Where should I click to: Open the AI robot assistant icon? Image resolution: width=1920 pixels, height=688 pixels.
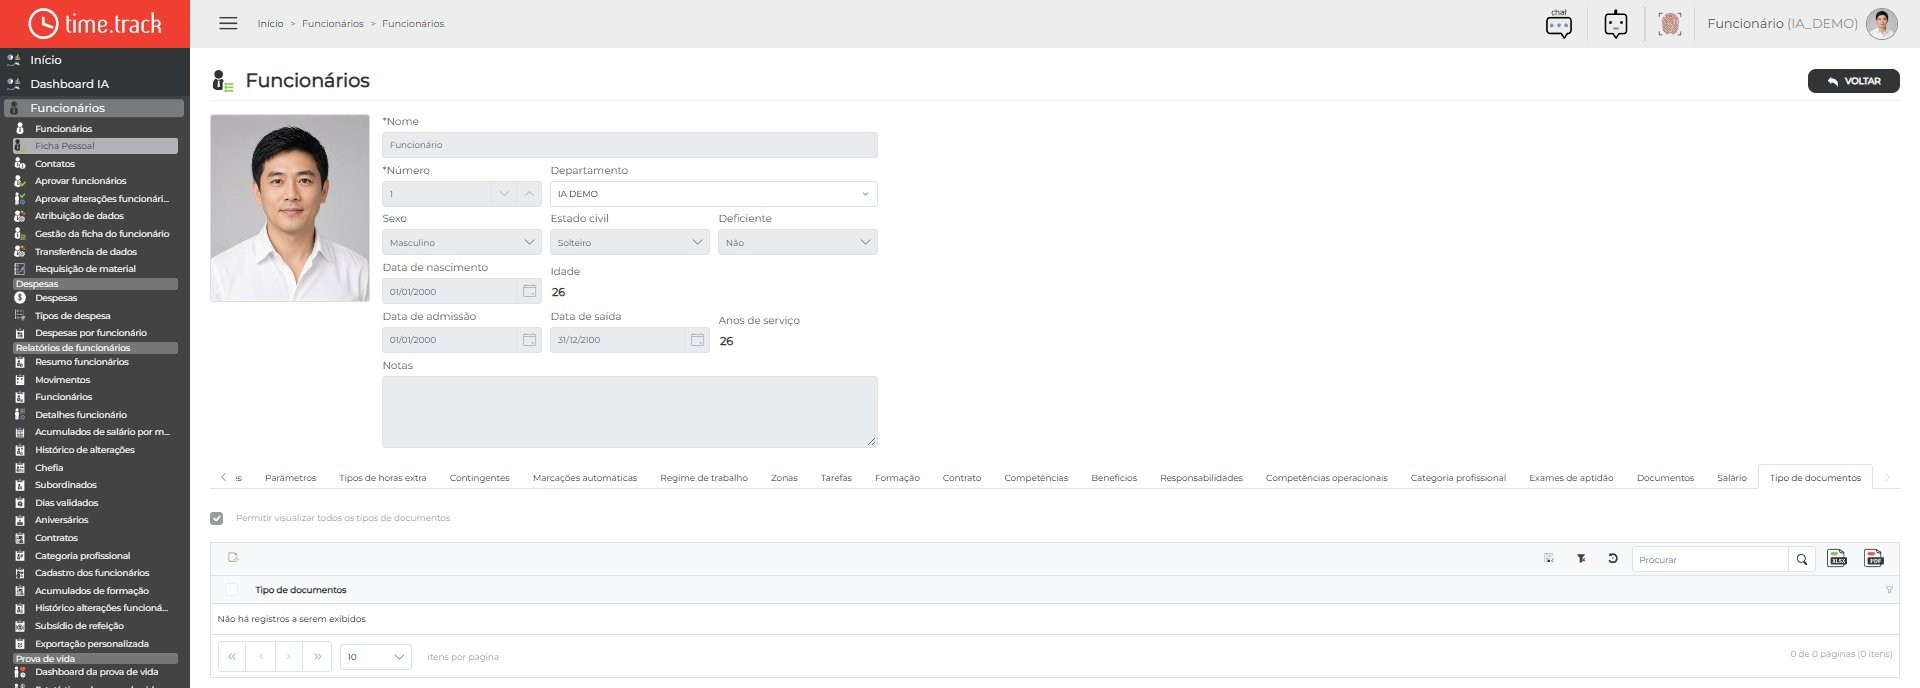click(1616, 24)
